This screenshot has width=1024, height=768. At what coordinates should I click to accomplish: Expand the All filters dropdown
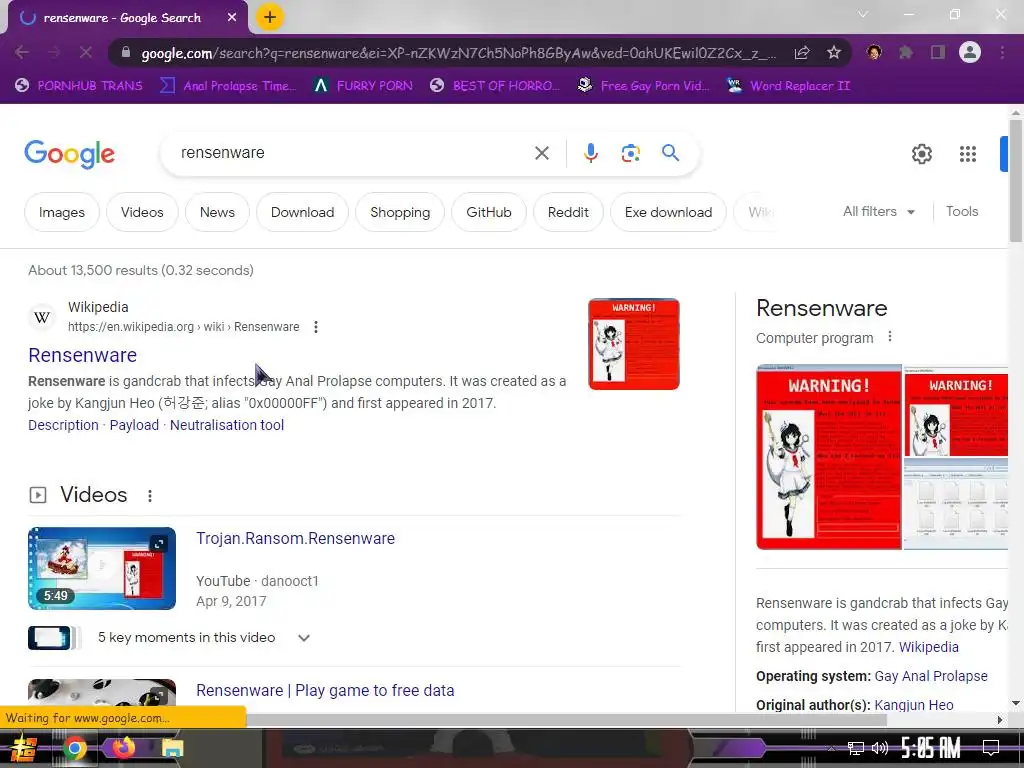878,212
